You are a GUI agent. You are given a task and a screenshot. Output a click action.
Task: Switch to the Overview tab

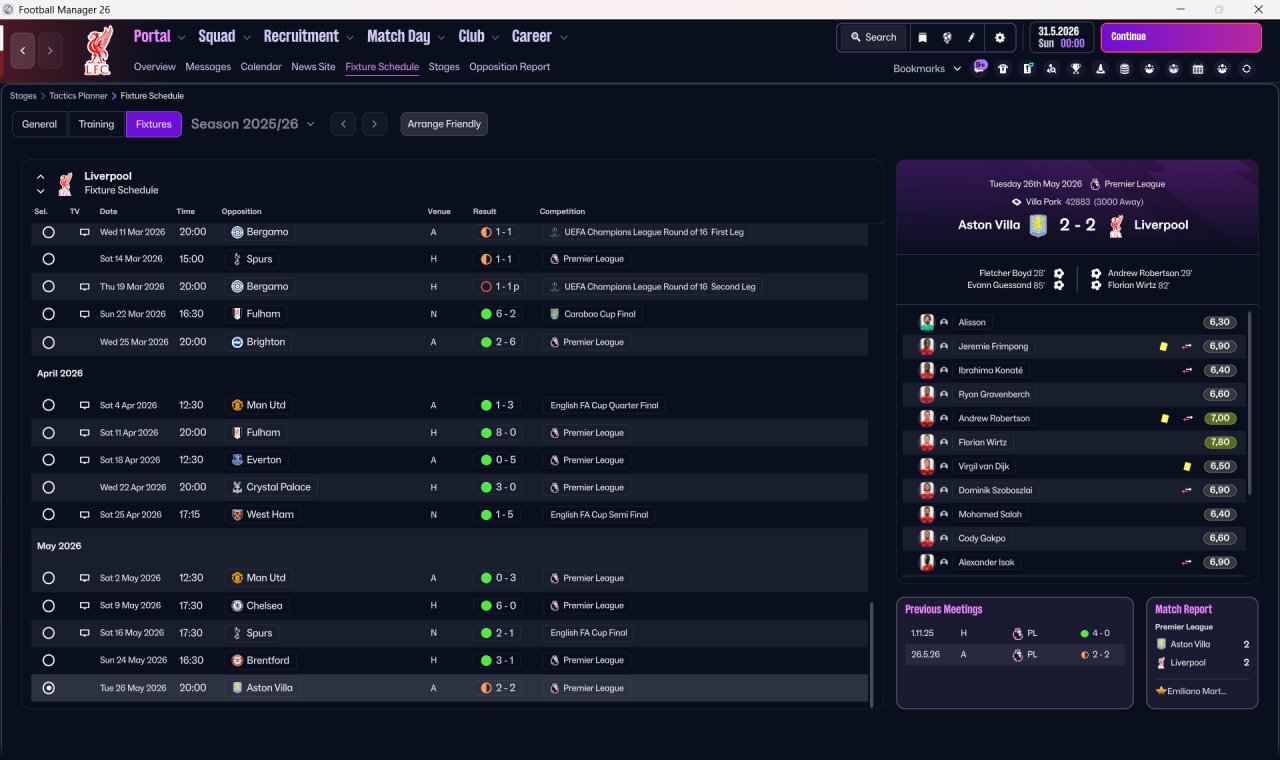pyautogui.click(x=155, y=67)
